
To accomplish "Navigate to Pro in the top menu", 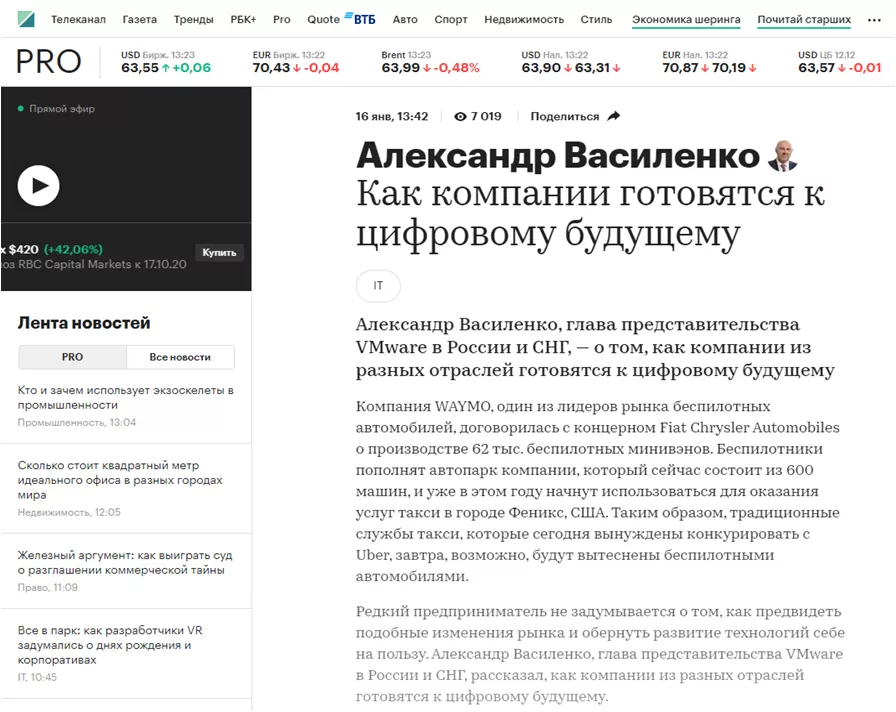I will (x=282, y=19).
